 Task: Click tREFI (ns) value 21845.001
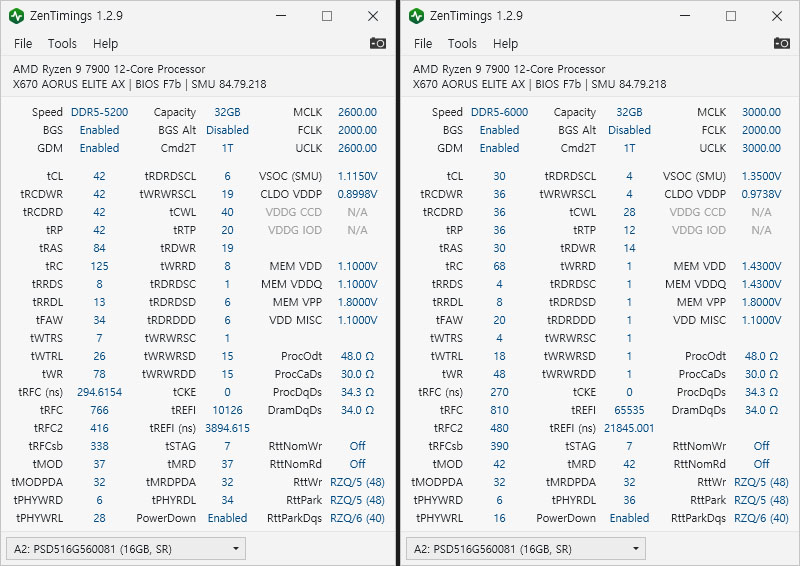click(629, 428)
